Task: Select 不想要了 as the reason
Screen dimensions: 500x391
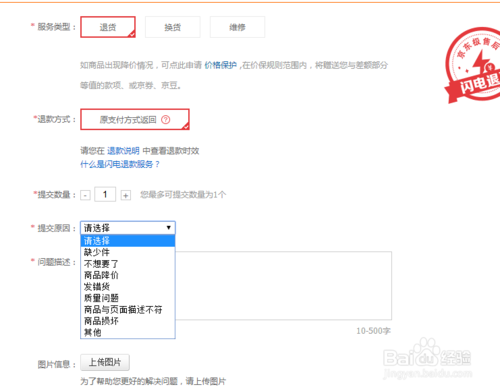Action: pos(128,264)
